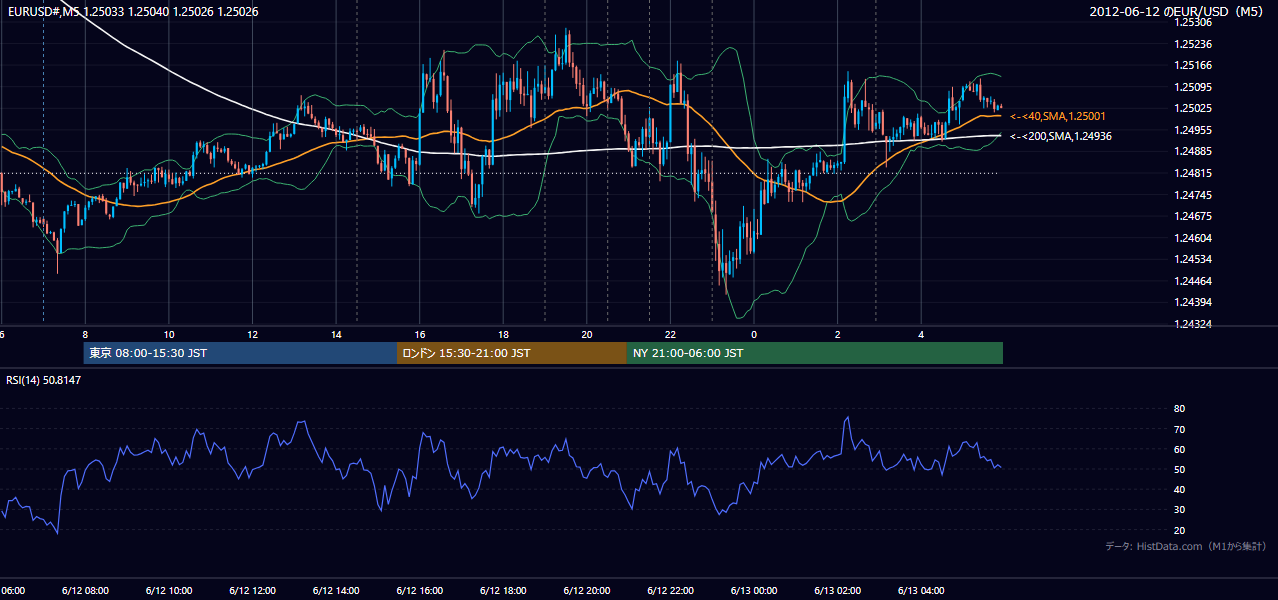Click hour label 14 under the price chart
The image size is (1278, 600).
[336, 334]
